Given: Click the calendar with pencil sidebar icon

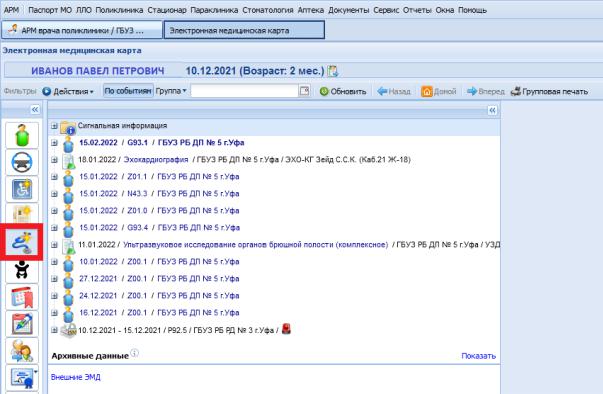Looking at the screenshot, I should (22, 324).
